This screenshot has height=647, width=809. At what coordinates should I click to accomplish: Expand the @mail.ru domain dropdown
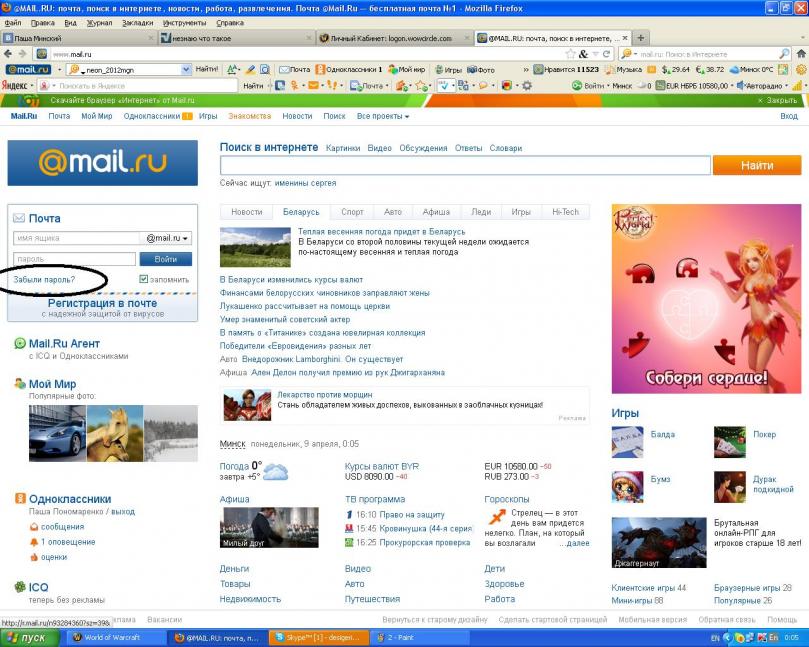pyautogui.click(x=167, y=239)
